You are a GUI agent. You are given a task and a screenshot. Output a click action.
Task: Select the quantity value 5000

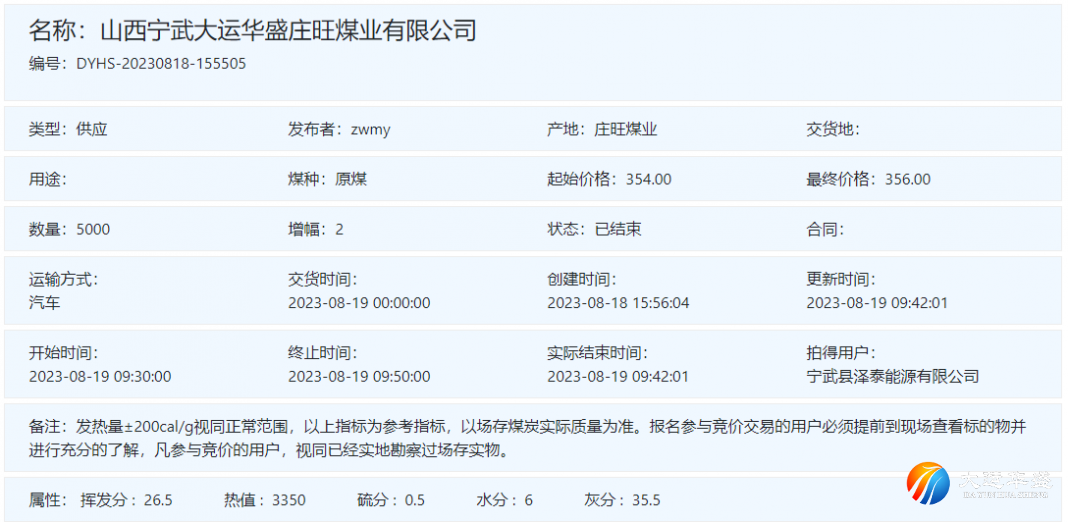tap(93, 229)
